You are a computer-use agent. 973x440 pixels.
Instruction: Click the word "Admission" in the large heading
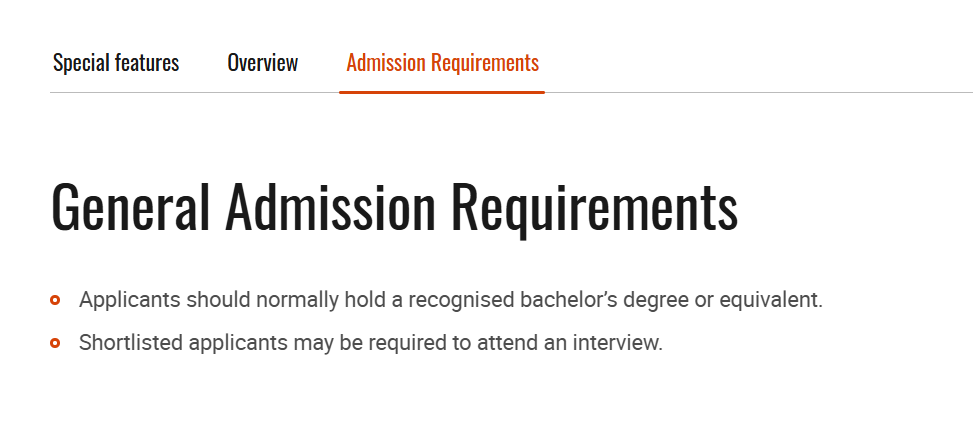pyautogui.click(x=331, y=208)
